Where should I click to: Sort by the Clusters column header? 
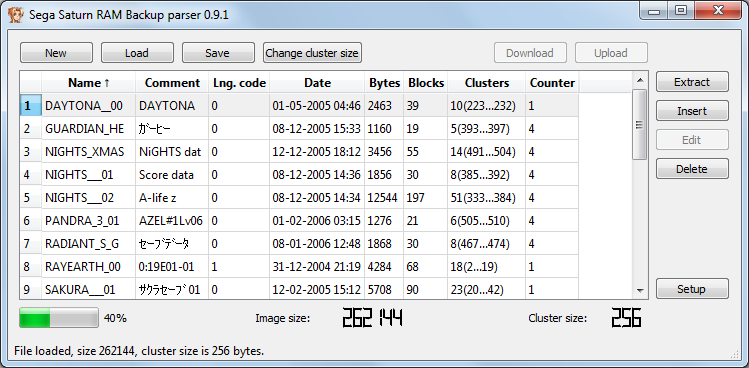pos(487,83)
